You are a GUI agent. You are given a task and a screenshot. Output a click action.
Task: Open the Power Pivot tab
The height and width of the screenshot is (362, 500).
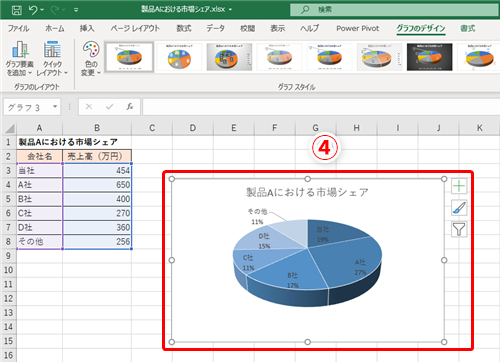(x=358, y=29)
